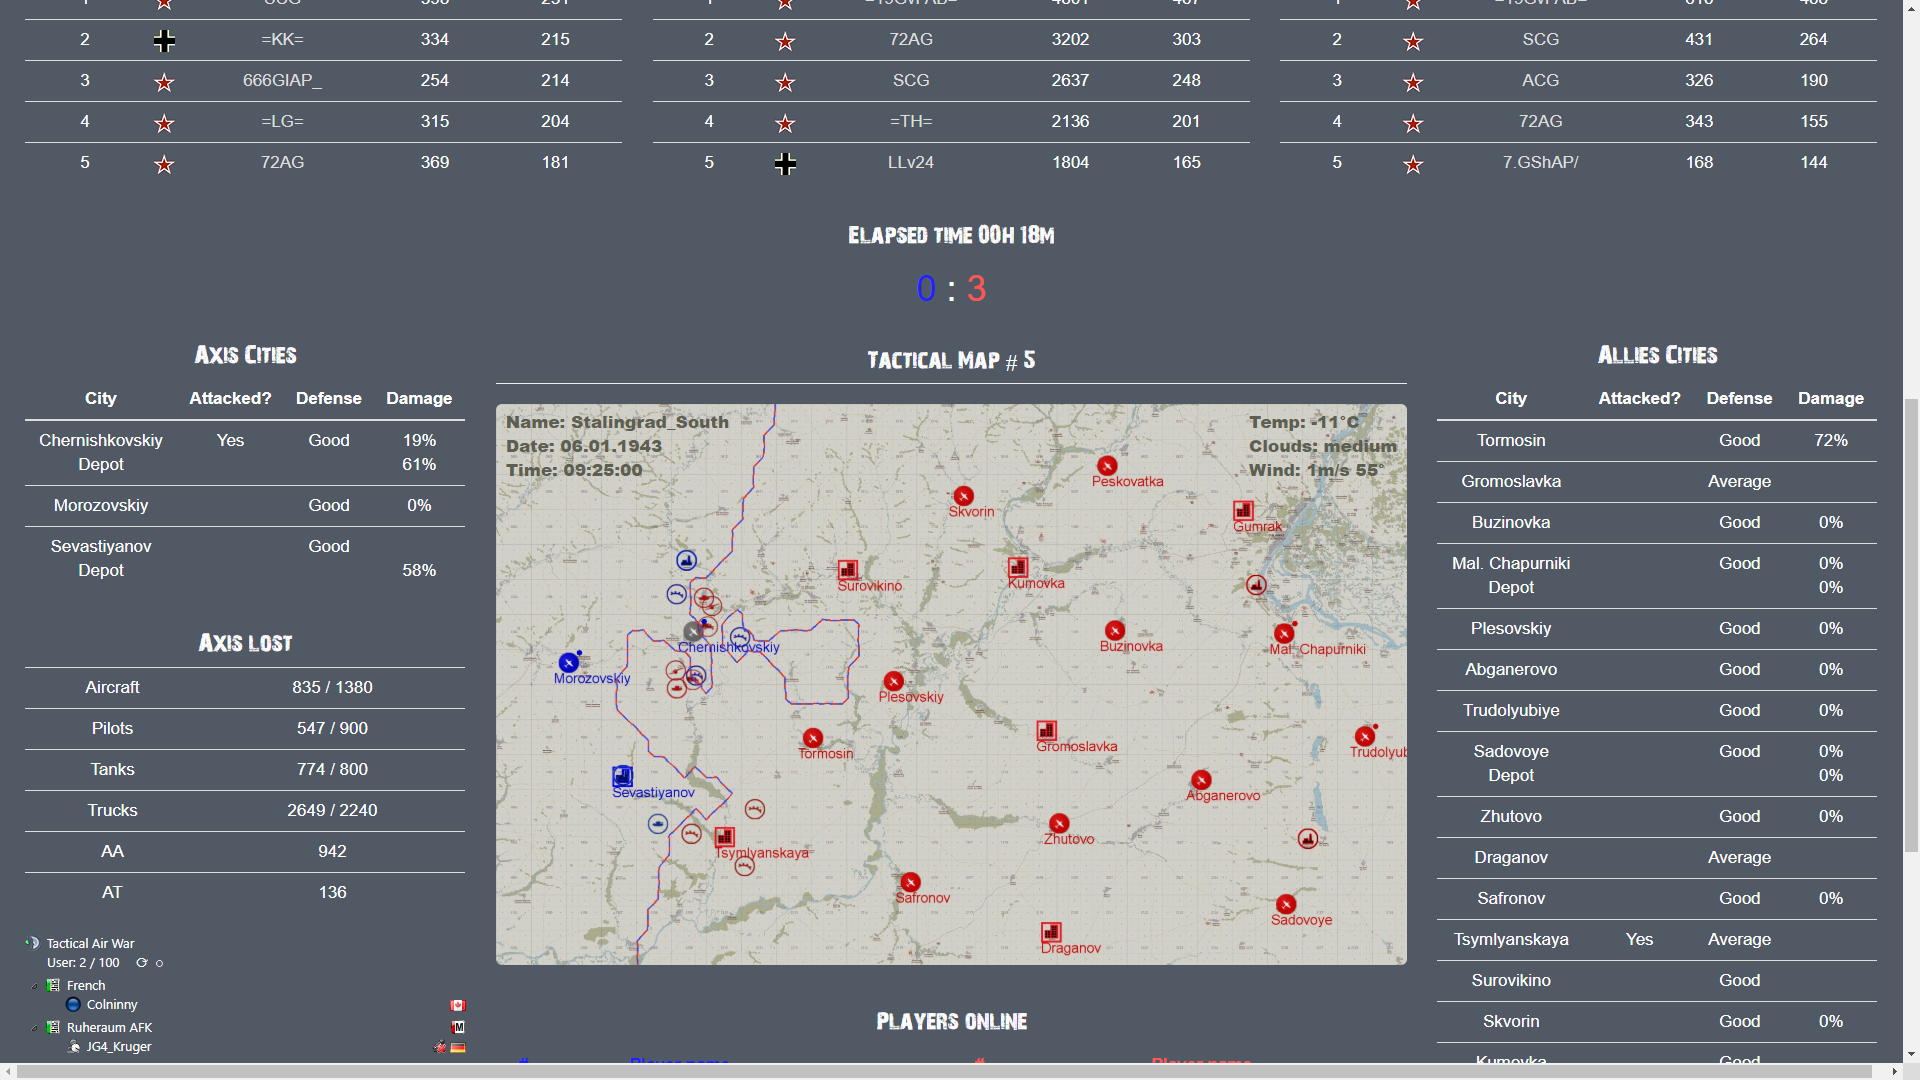The height and width of the screenshot is (1080, 1920).
Task: Select user JG4_Kruger in the channel list
Action: coord(119,1047)
